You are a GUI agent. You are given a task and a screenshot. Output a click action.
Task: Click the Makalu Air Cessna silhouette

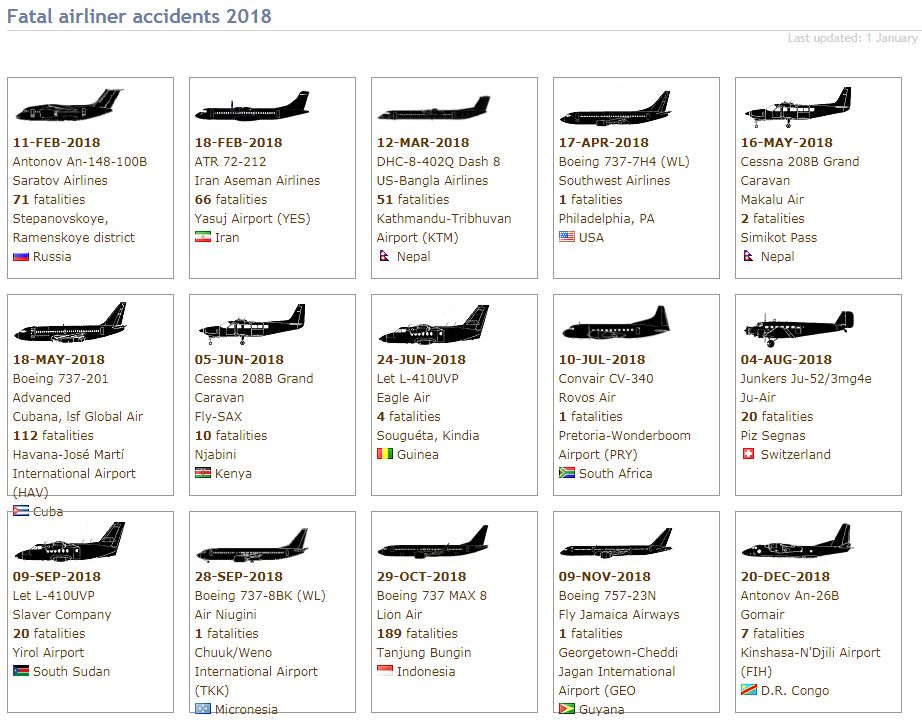point(797,108)
